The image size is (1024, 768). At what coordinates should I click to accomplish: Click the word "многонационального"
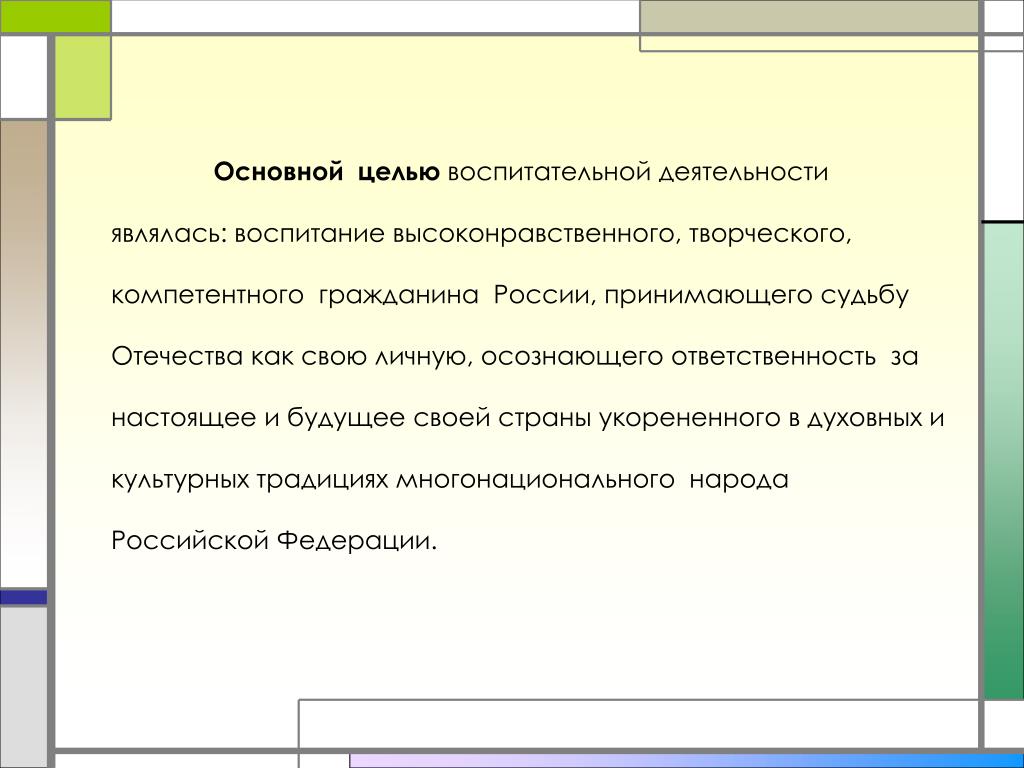click(536, 479)
